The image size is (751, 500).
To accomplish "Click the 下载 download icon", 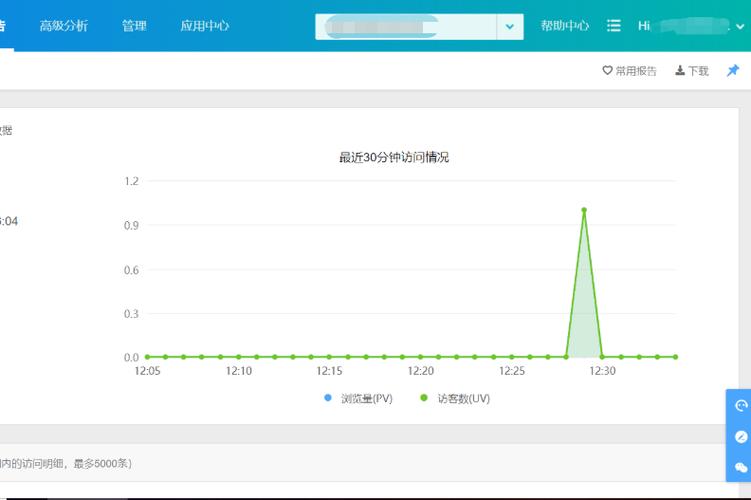I will (x=680, y=71).
